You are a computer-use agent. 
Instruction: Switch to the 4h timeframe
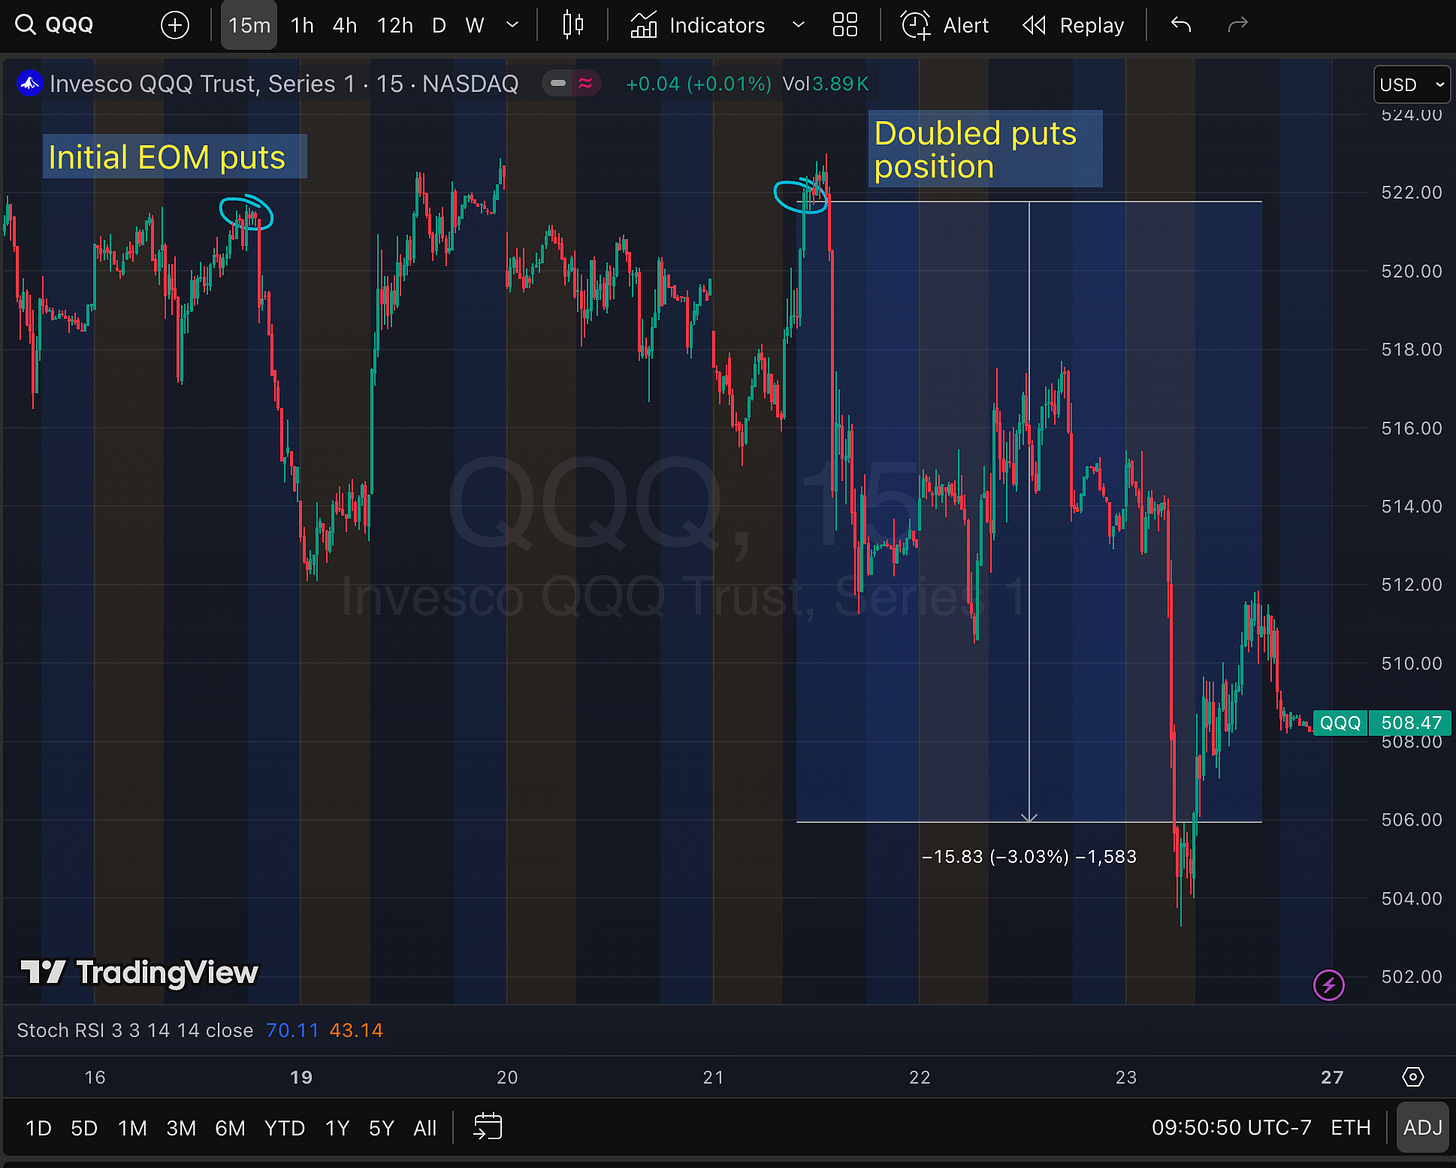click(x=345, y=25)
